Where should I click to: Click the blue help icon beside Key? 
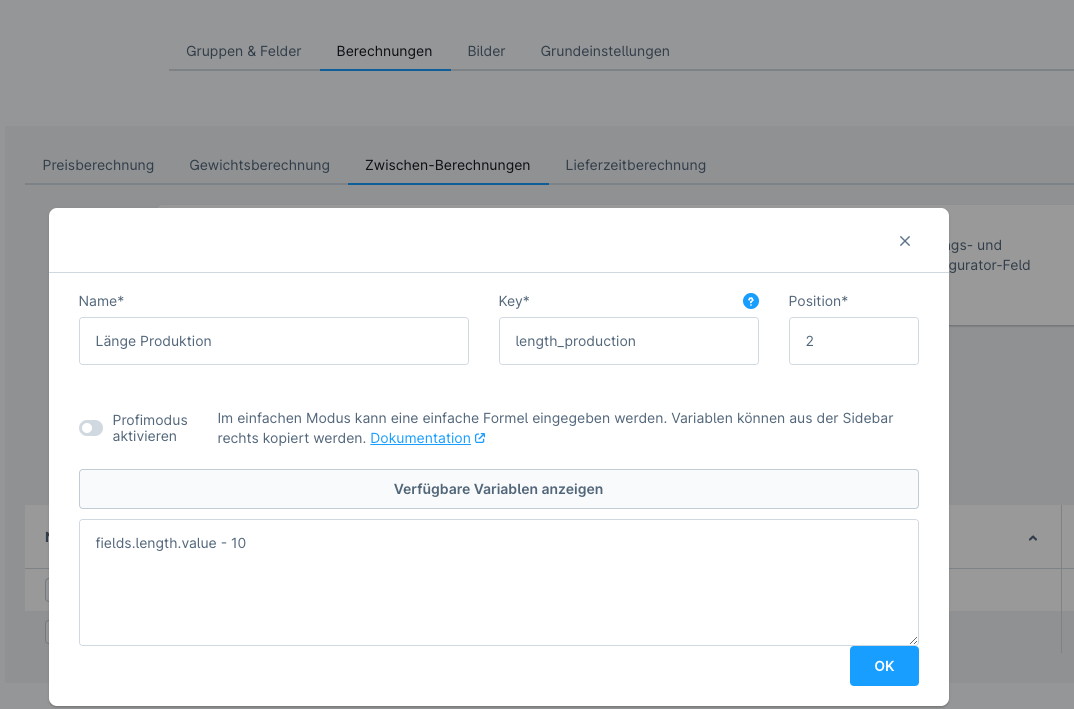point(751,301)
